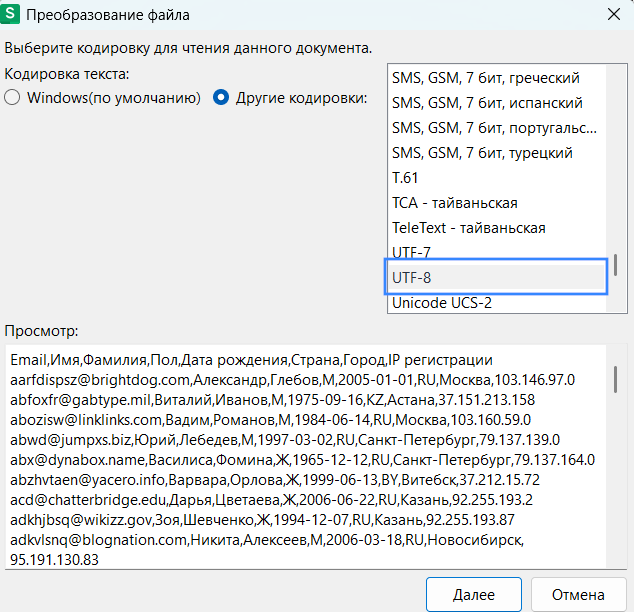The image size is (634, 612).
Task: Click preview line with abwd@jumpxs.biz
Action: point(285,440)
